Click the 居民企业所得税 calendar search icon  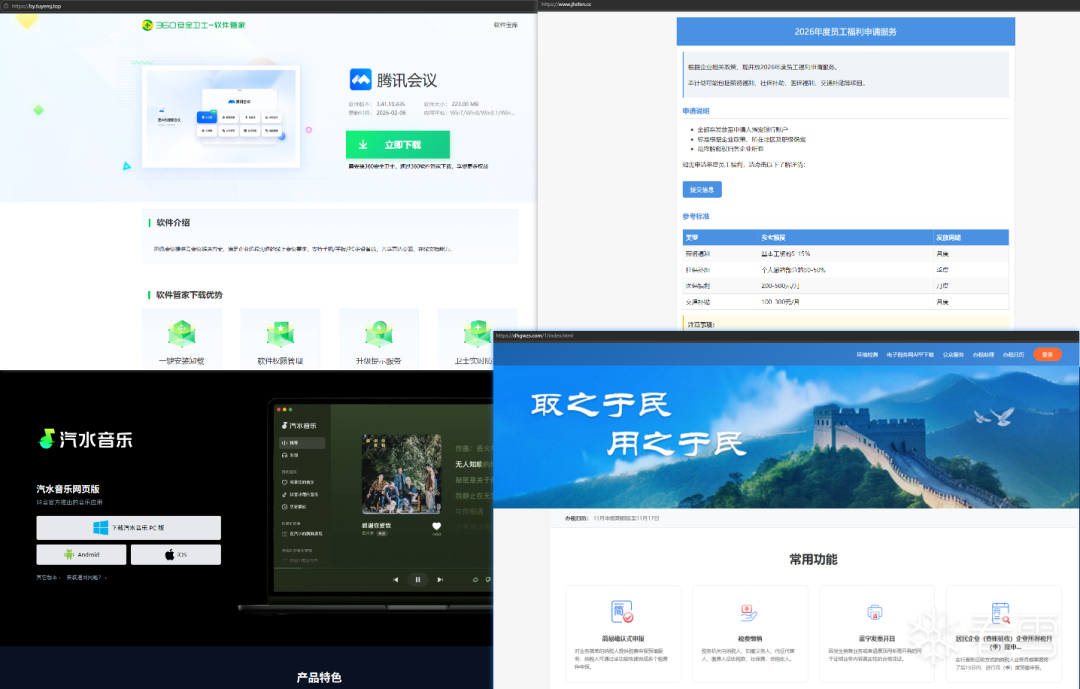(x=1001, y=613)
